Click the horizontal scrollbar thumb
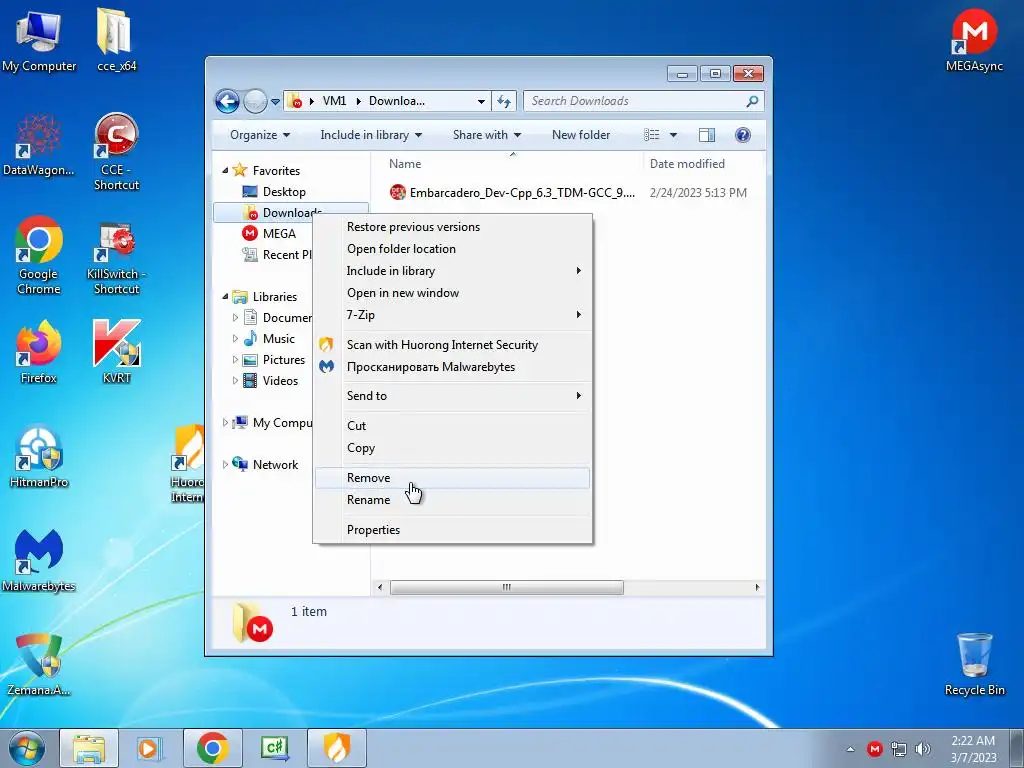The height and width of the screenshot is (768, 1024). pos(507,587)
